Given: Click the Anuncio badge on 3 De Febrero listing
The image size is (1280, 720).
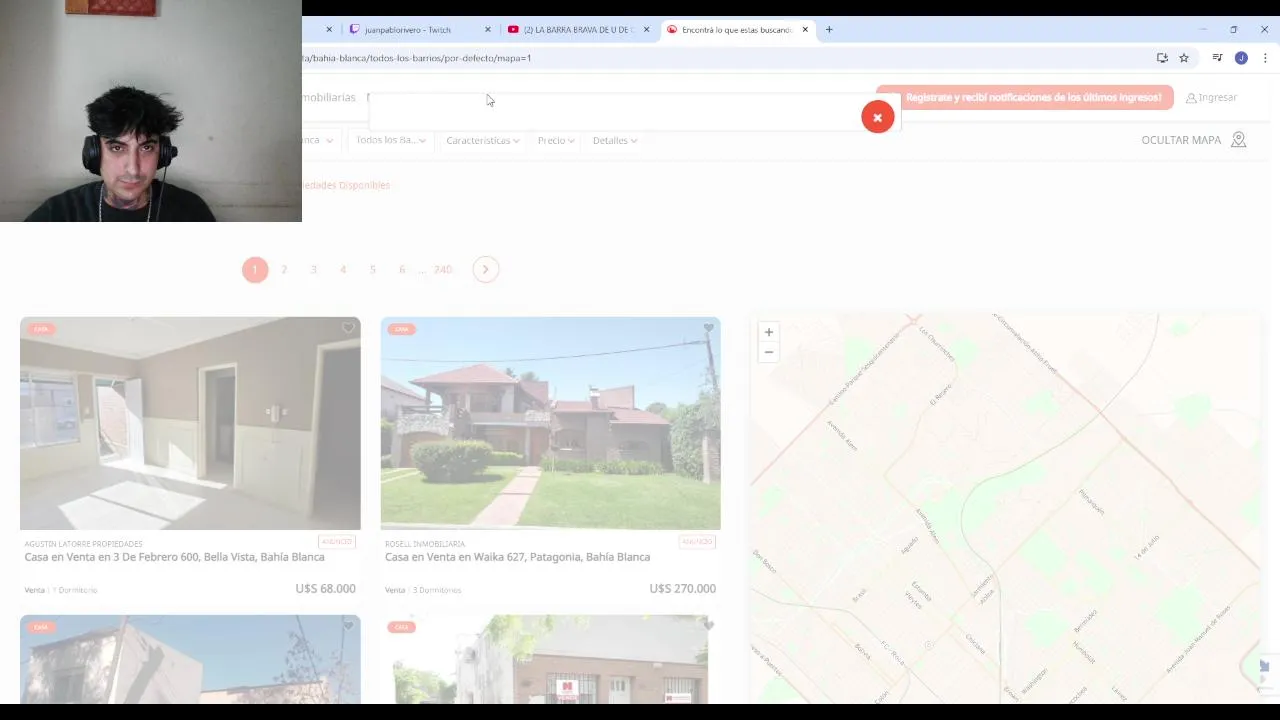Looking at the screenshot, I should coord(337,542).
